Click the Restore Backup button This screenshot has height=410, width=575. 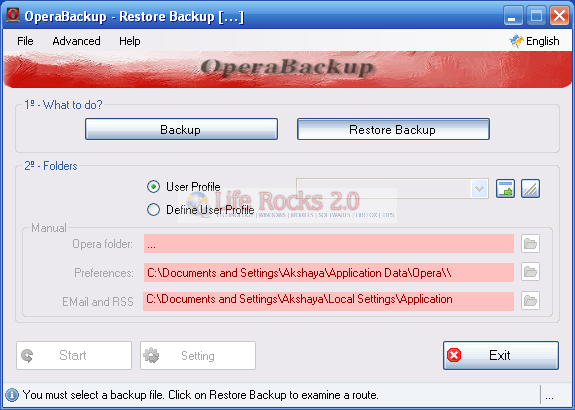click(393, 129)
